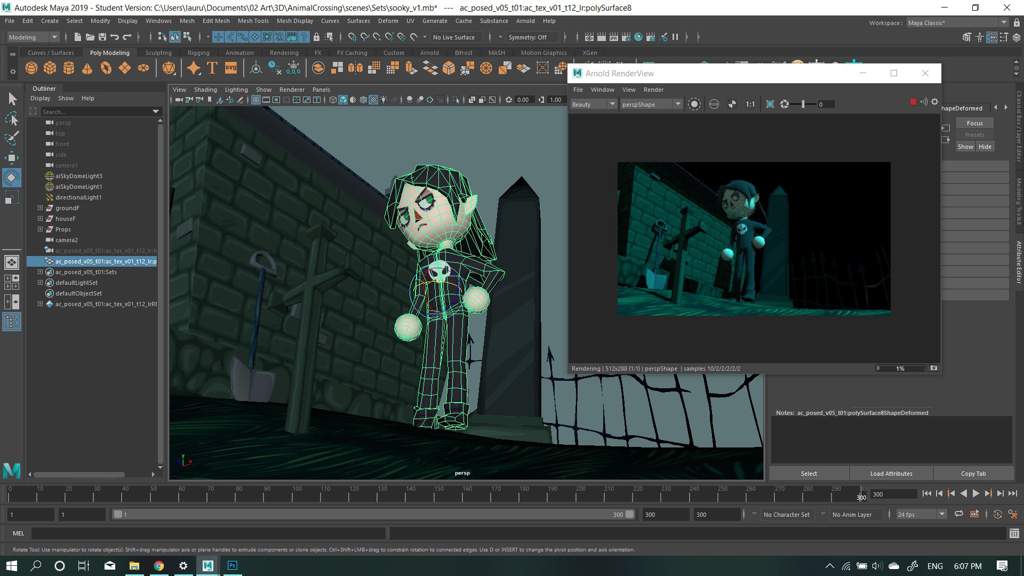
Task: Create a polygon cylinder from the shelf
Action: tap(69, 68)
